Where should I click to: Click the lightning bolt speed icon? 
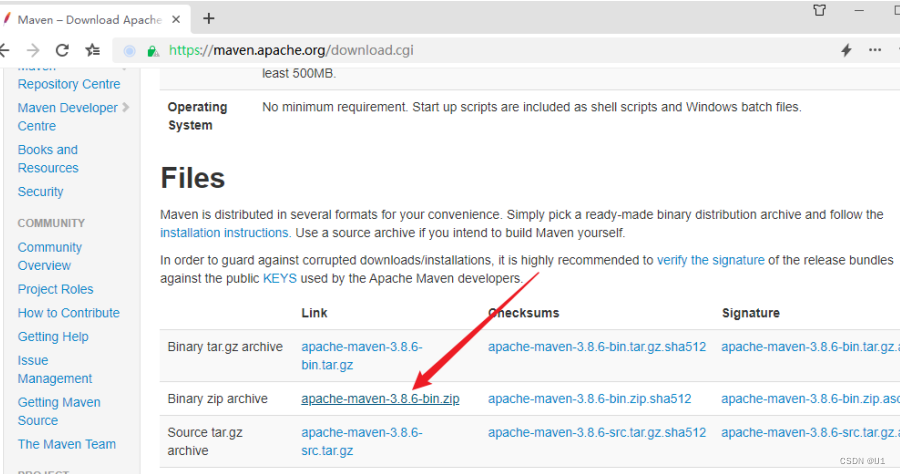(846, 50)
